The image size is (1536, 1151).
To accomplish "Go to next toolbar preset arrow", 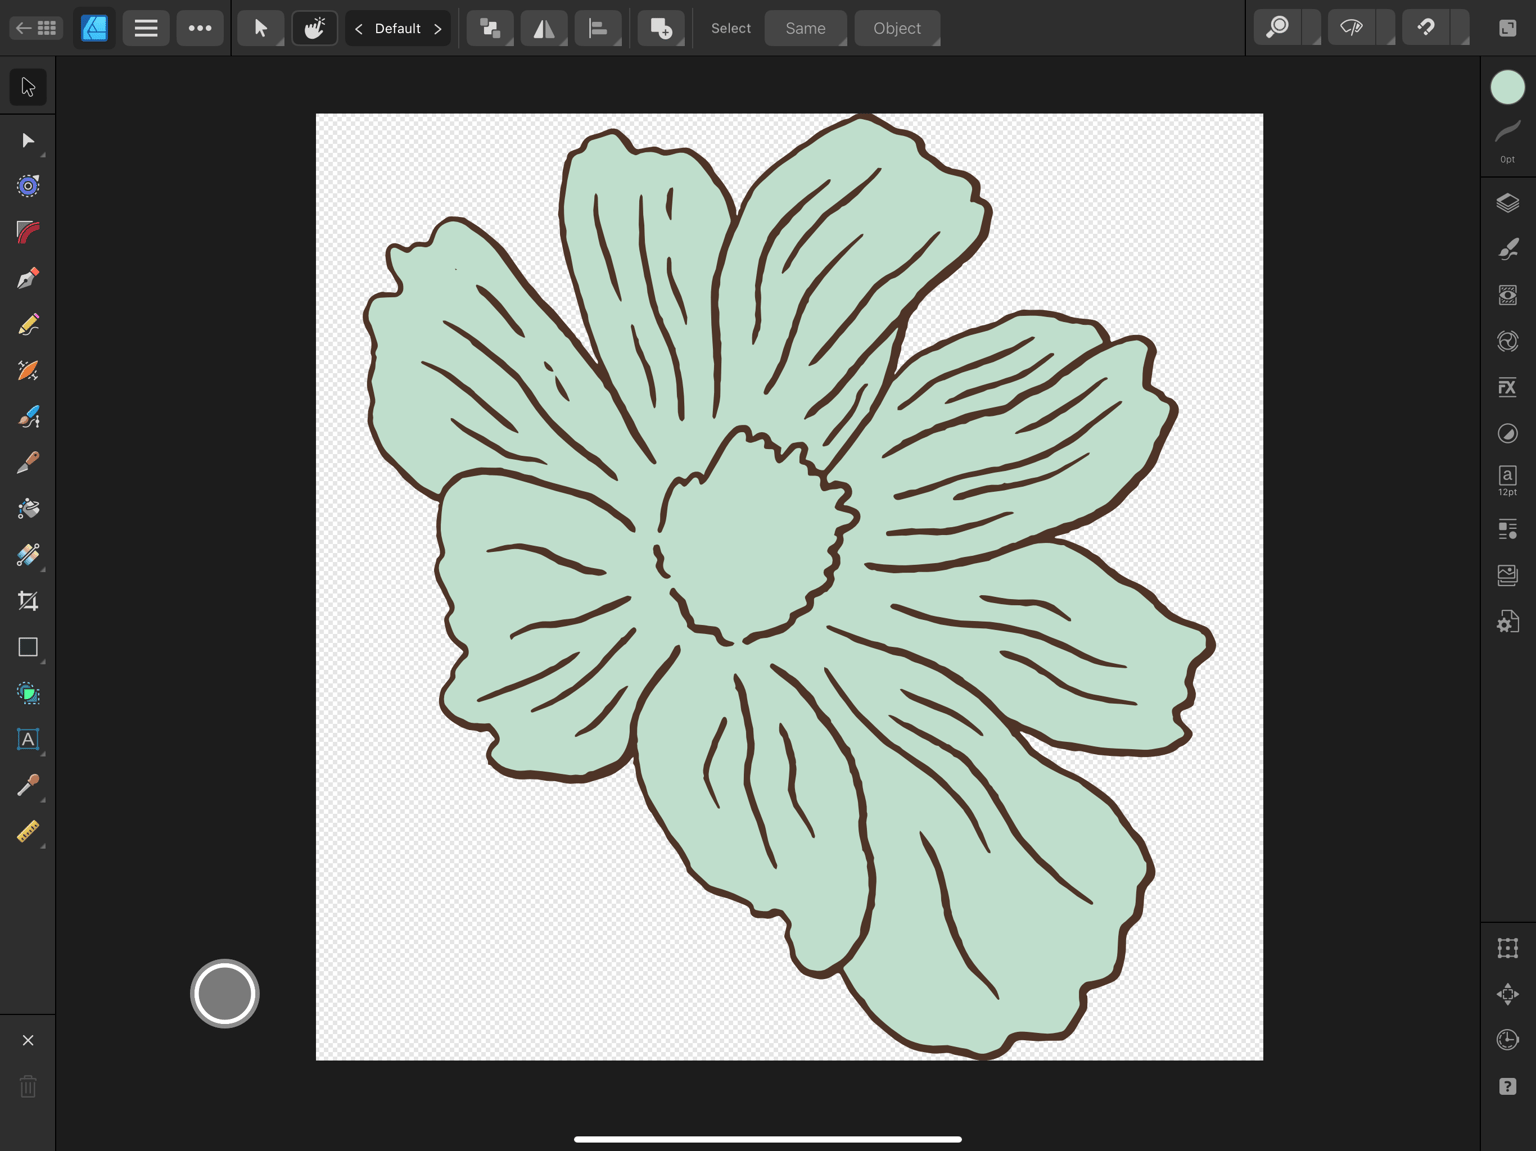I will (x=437, y=28).
